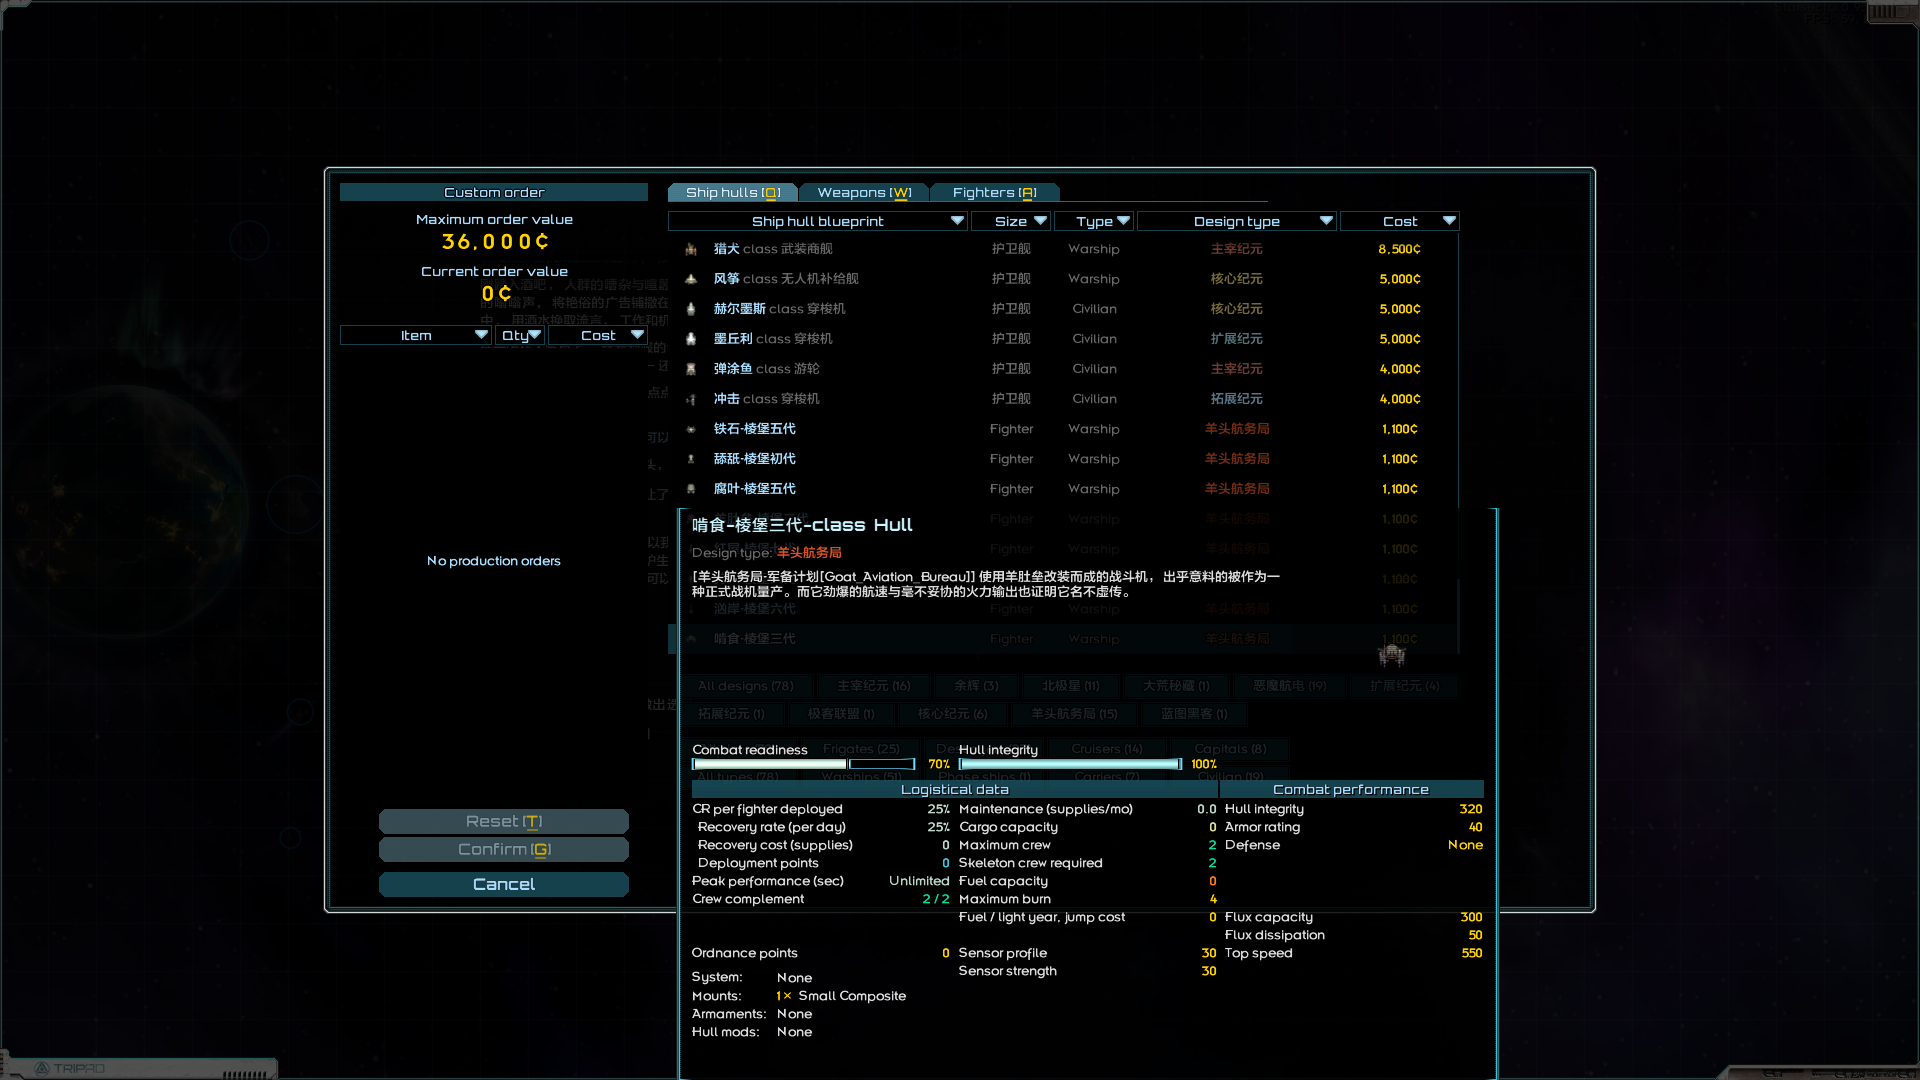Screen dimensions: 1920x1080
Task: Select the 腐叶-棱堡五代 fighter icon
Action: [x=691, y=489]
